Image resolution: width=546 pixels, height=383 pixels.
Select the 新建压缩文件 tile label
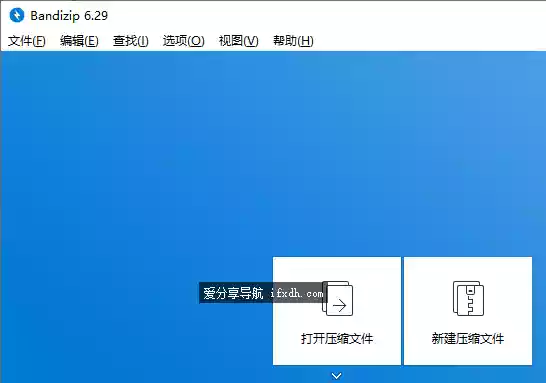(x=468, y=338)
